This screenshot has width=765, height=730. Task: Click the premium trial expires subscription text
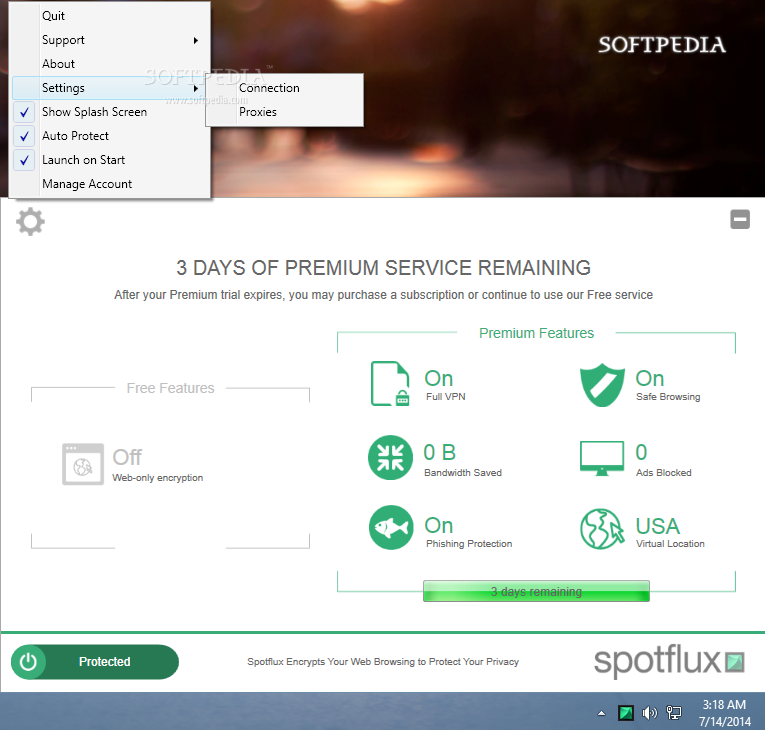[383, 295]
